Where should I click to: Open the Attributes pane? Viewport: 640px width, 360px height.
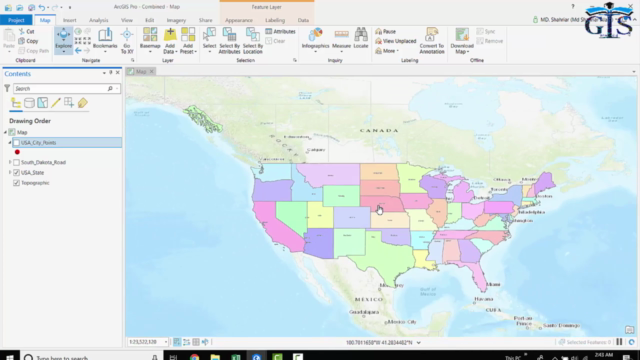tap(280, 31)
